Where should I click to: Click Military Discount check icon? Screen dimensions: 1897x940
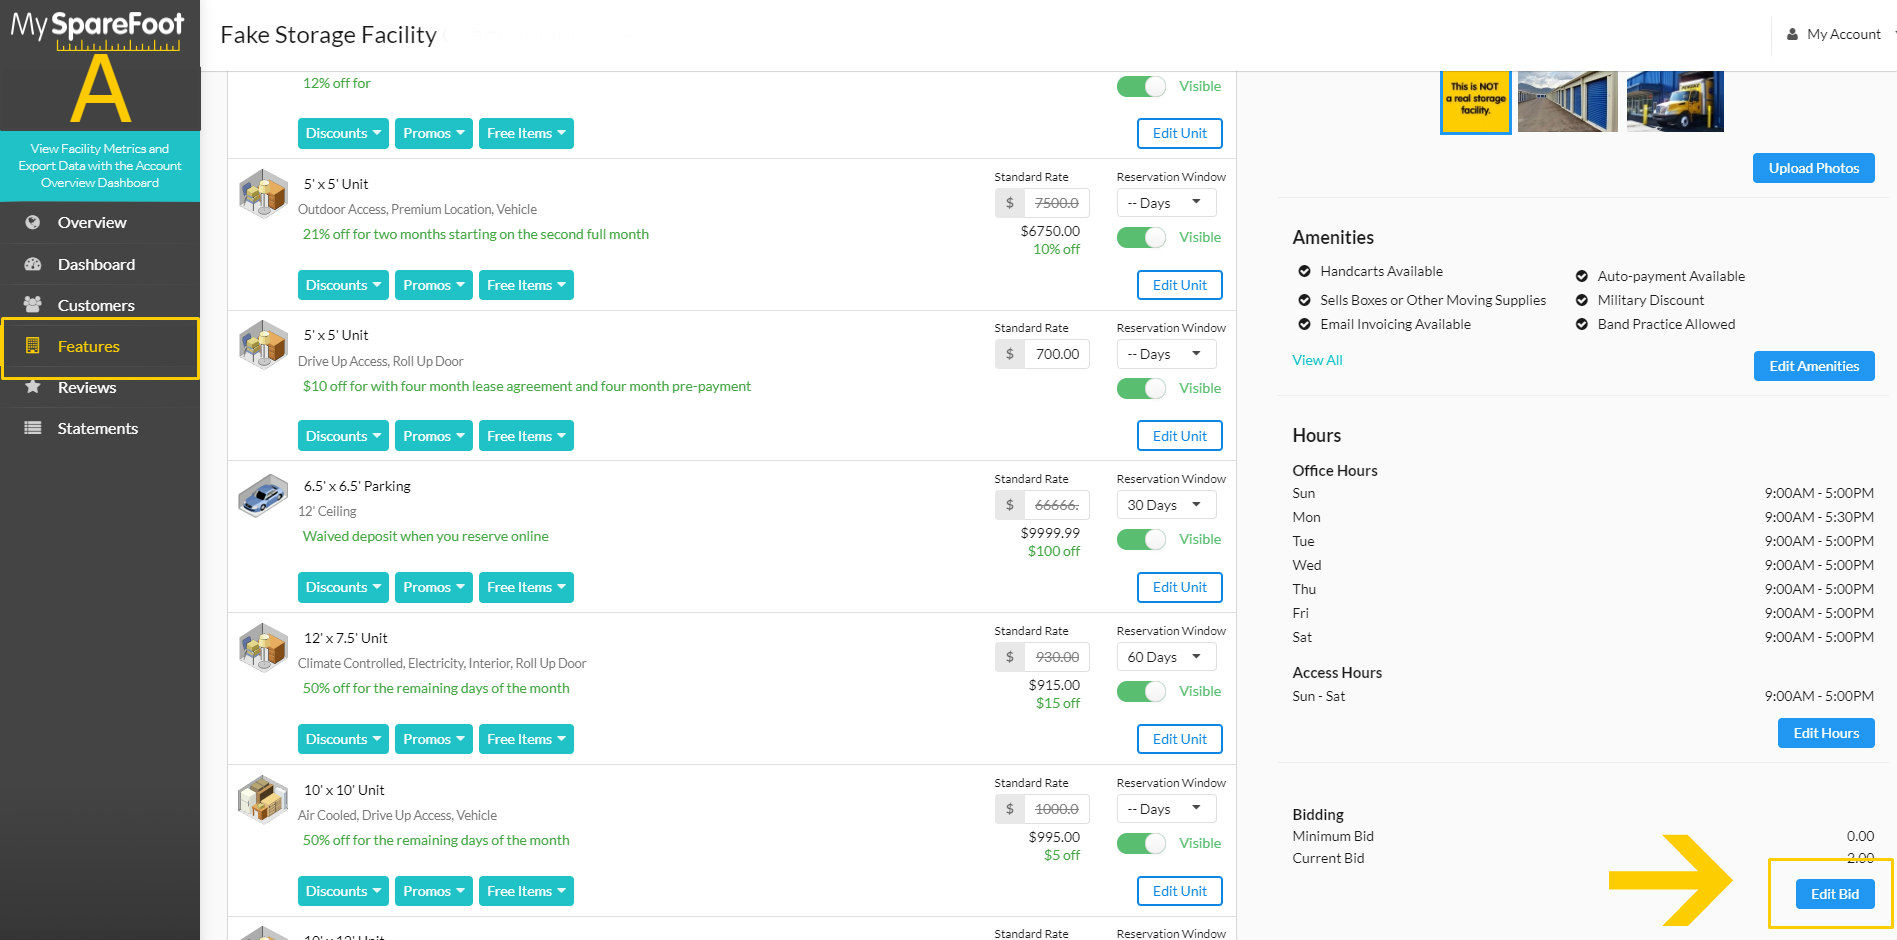pos(1582,300)
